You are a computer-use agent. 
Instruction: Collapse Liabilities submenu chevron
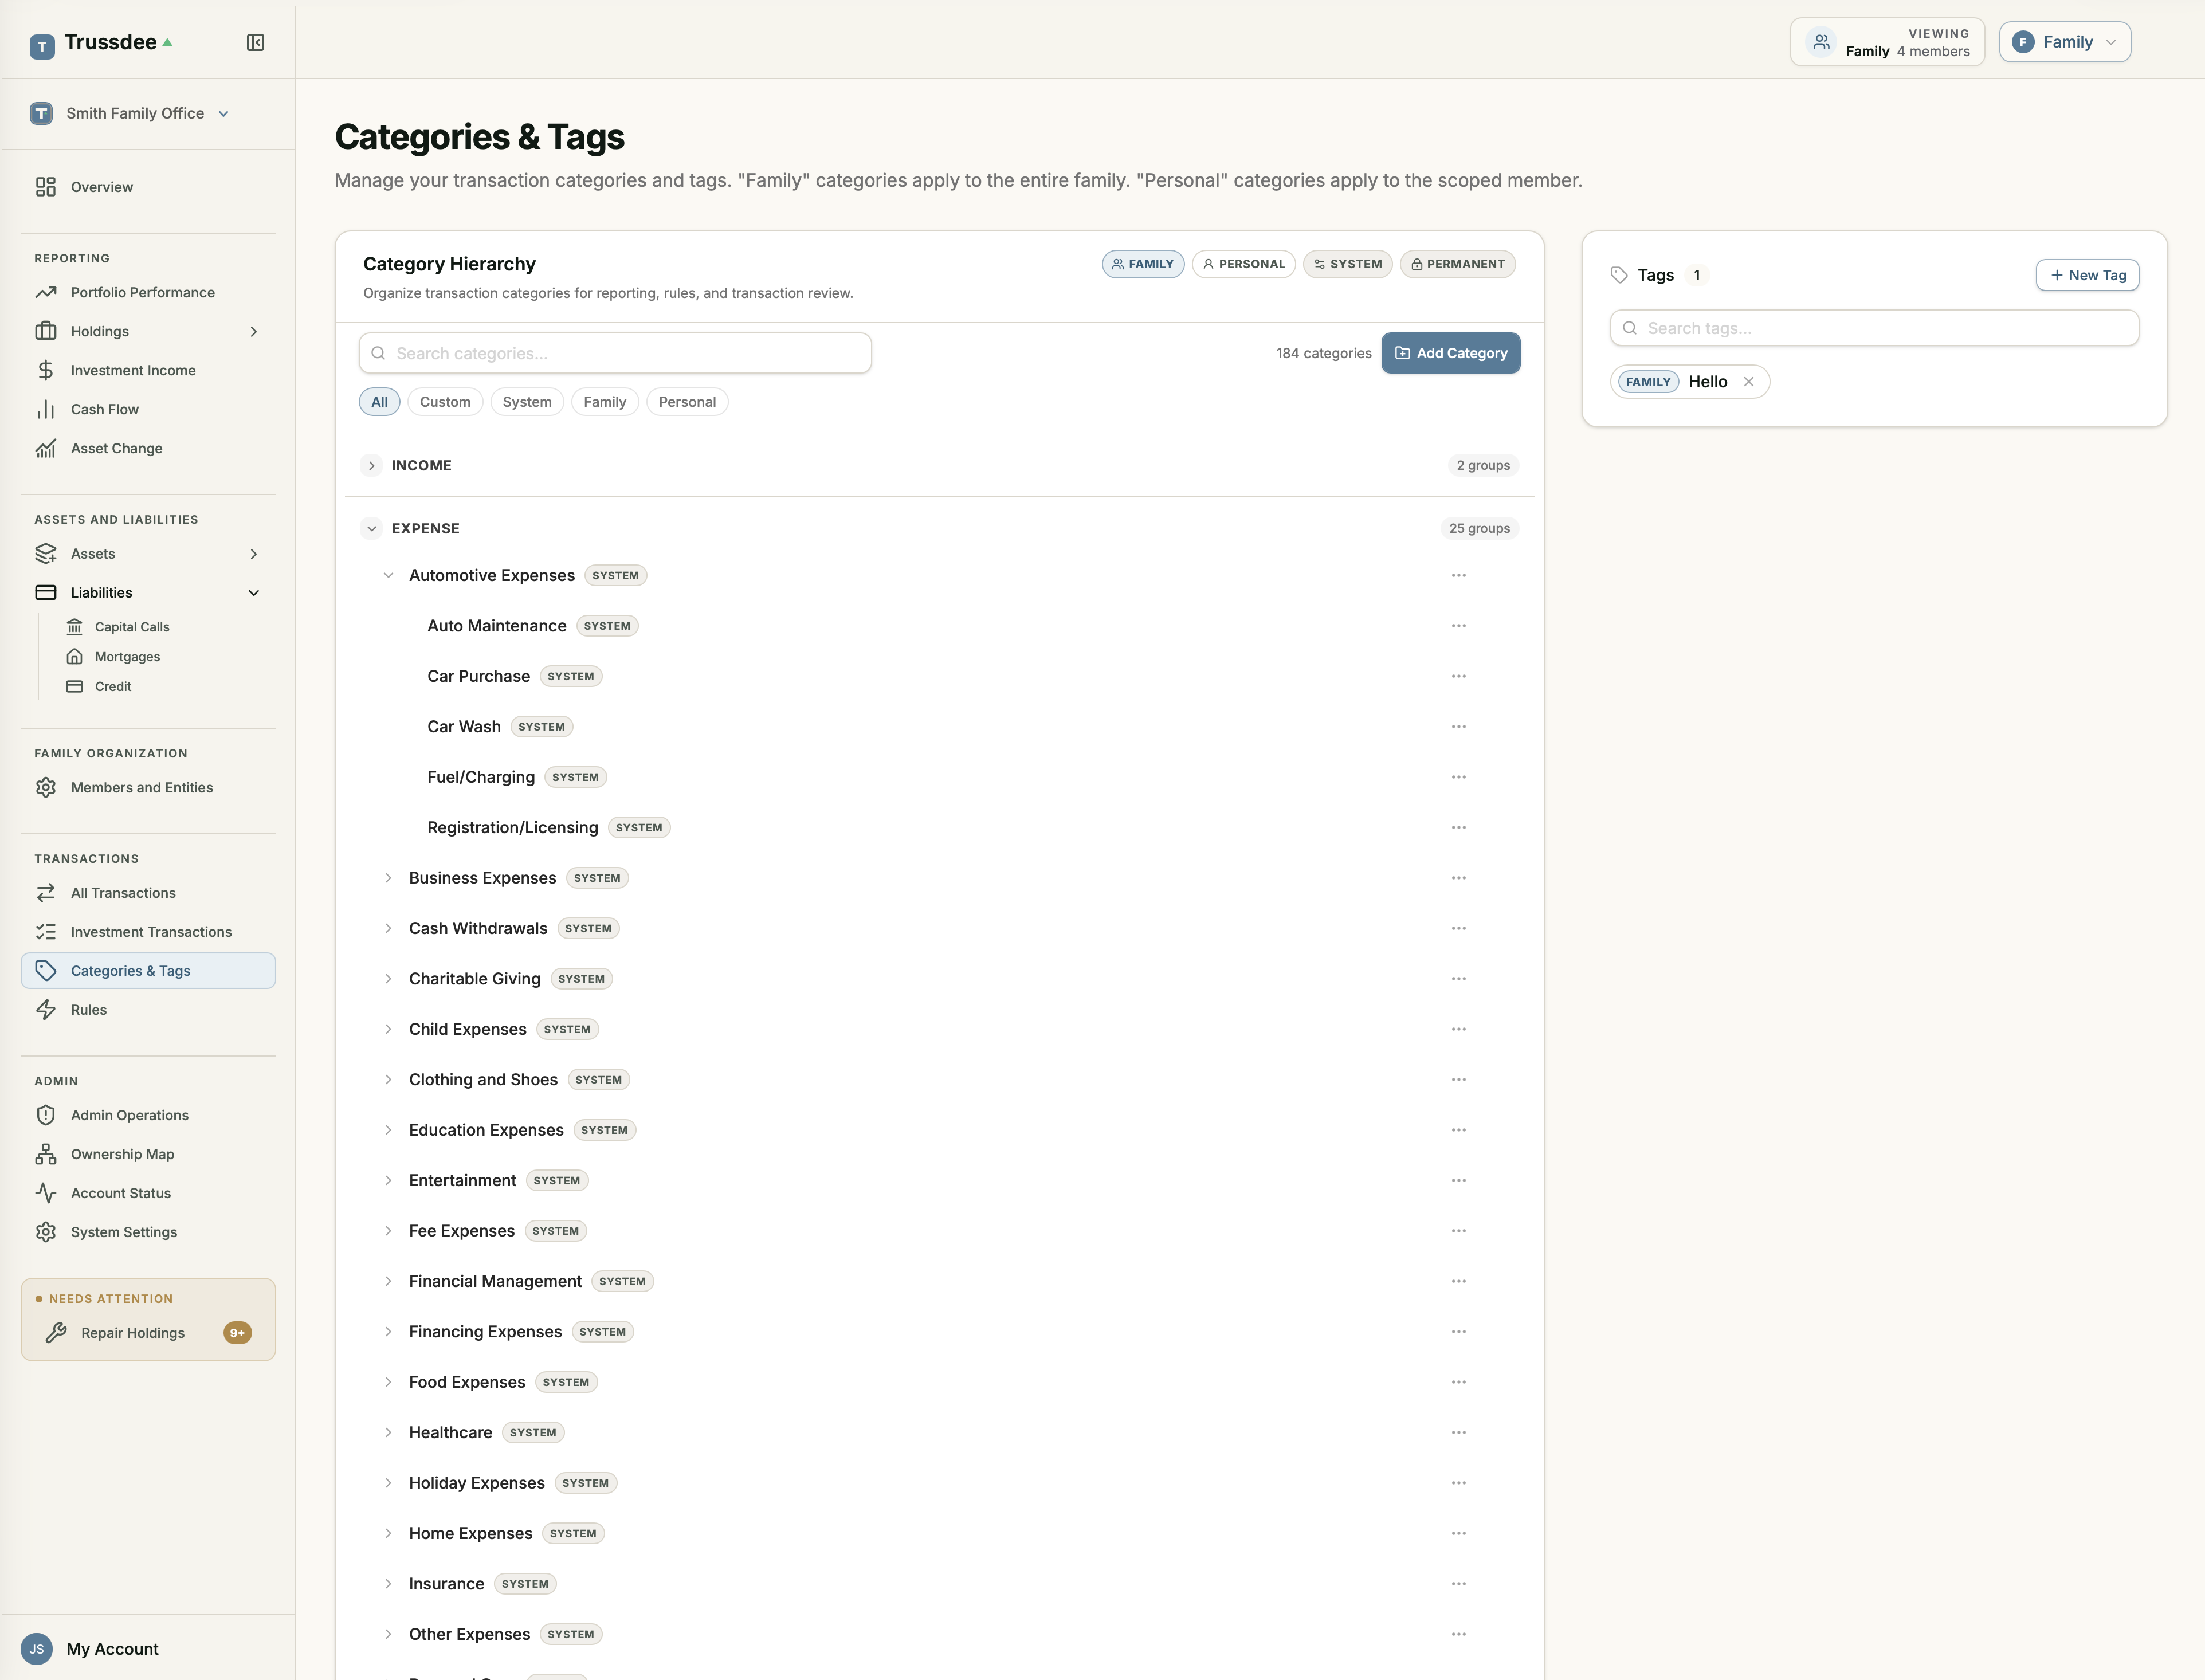tap(253, 592)
